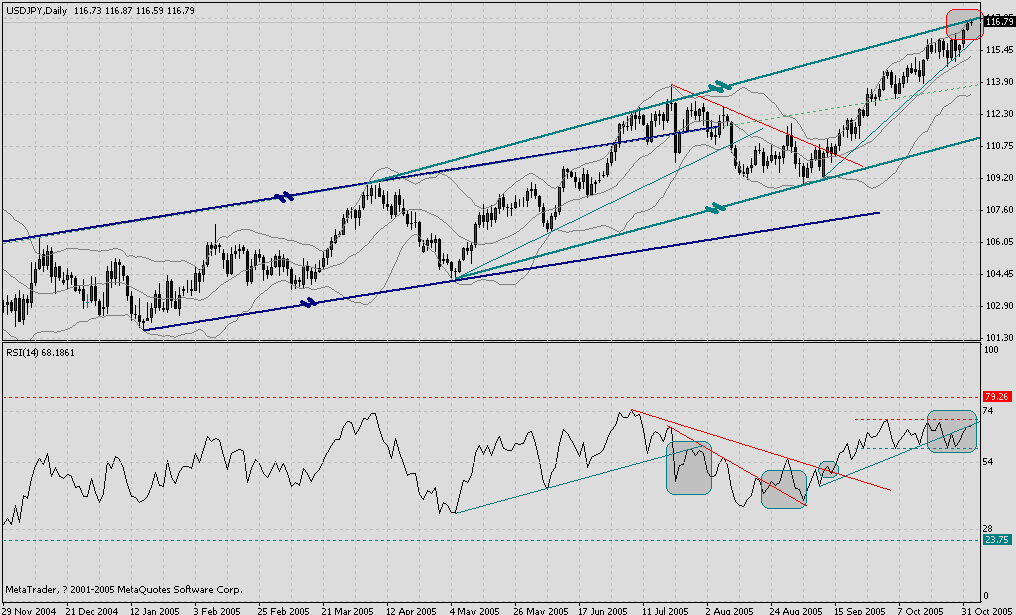Click the double-tick marker on the upper dark blue channel line
This screenshot has height=615, width=1016.
(286, 198)
